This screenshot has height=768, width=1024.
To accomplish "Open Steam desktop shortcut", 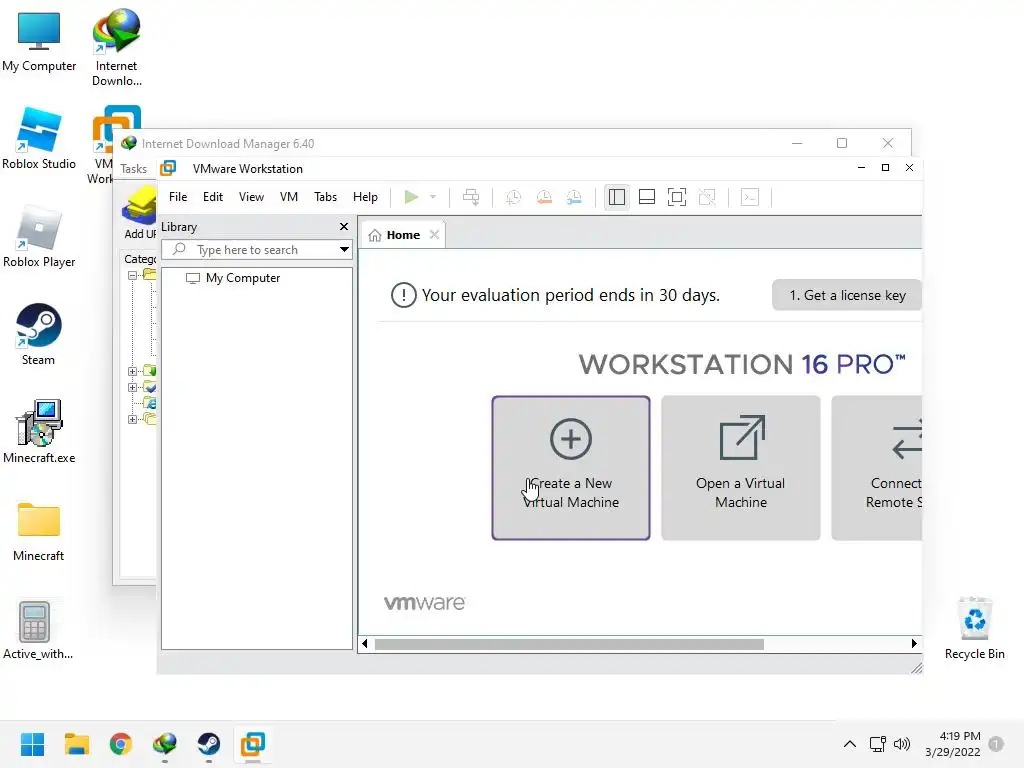I will 39,334.
